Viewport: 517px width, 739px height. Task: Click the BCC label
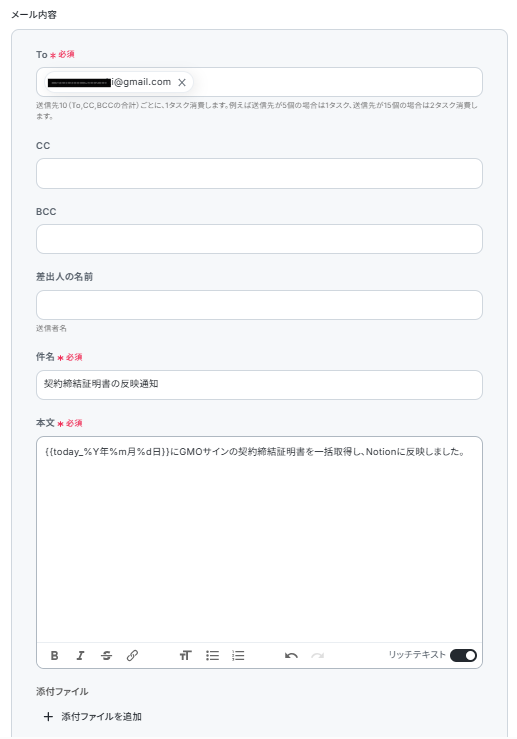pos(46,212)
